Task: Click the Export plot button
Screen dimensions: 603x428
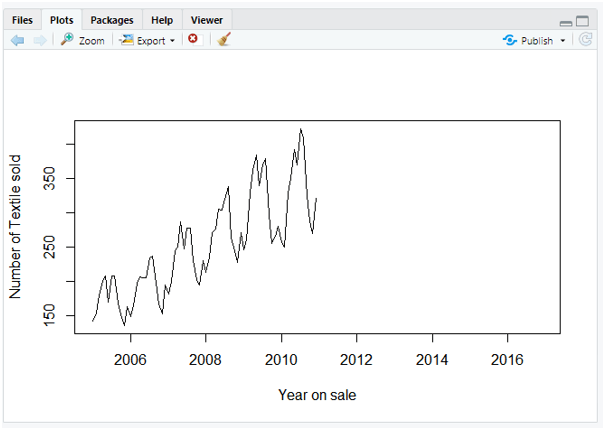Action: point(144,40)
